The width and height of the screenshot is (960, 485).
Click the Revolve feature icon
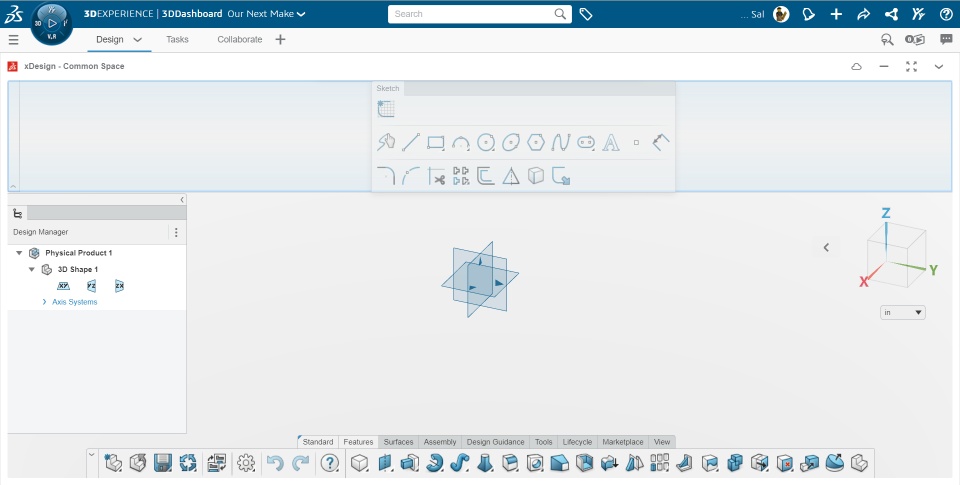click(435, 463)
